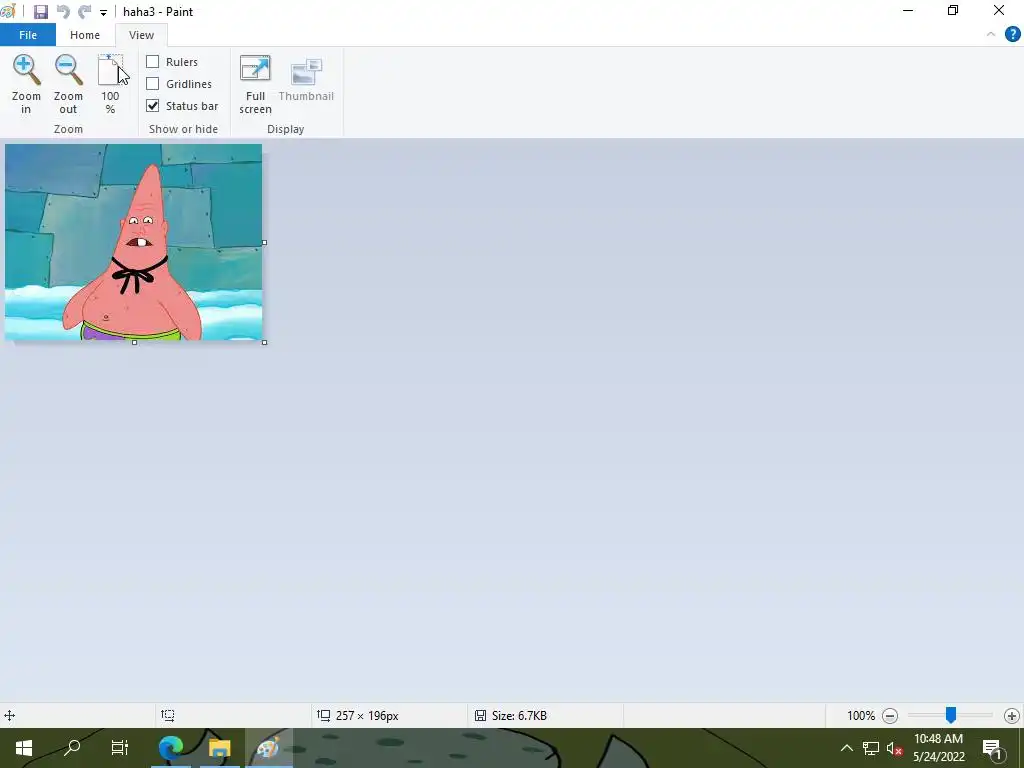Save the image using quick access Save icon
Image resolution: width=1024 pixels, height=768 pixels.
coord(40,12)
